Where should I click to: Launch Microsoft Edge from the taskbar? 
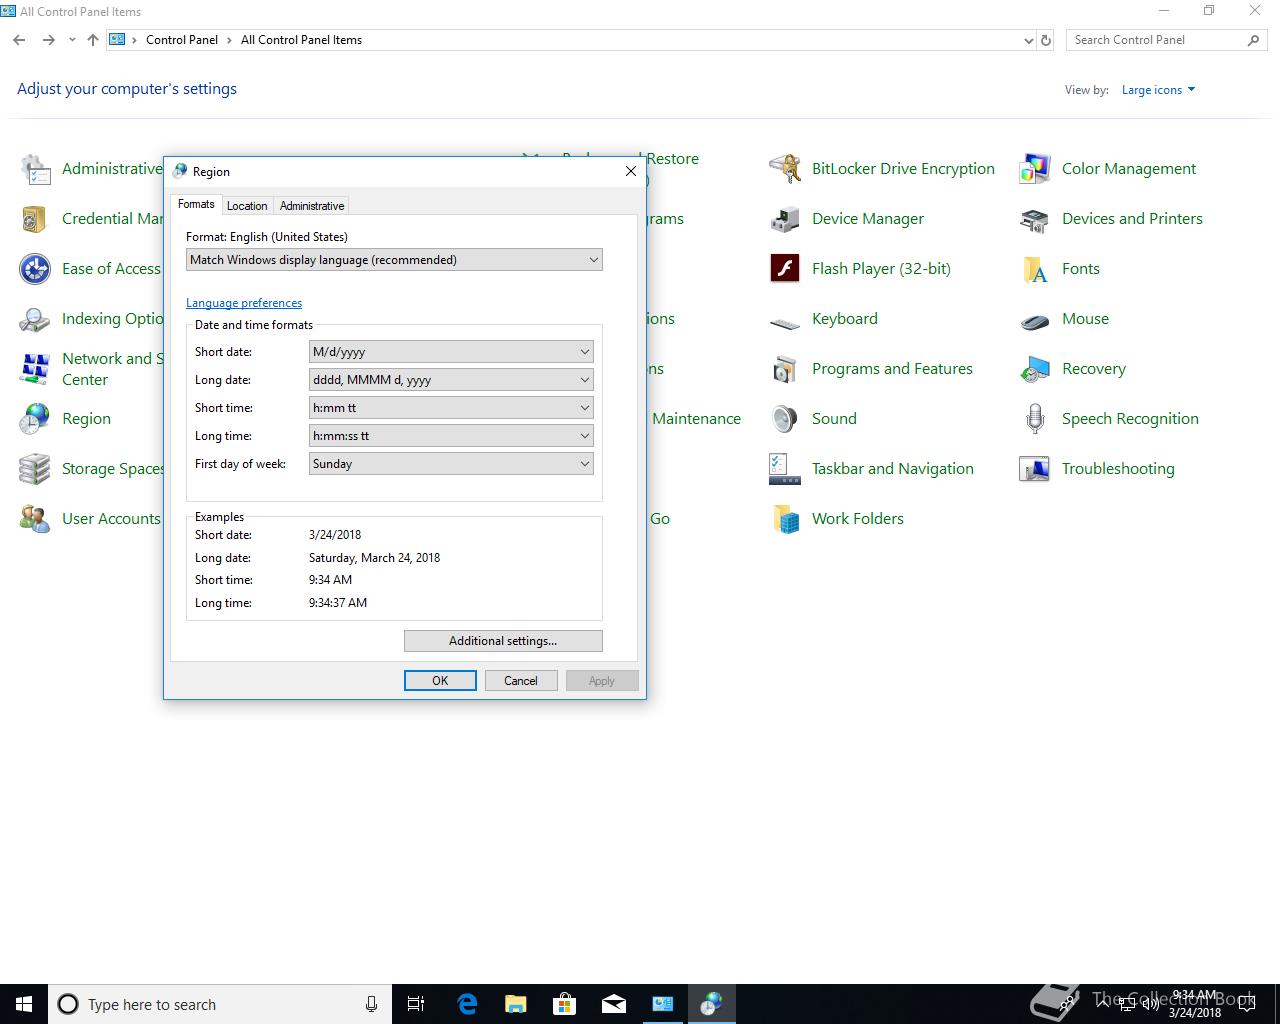tap(466, 1004)
